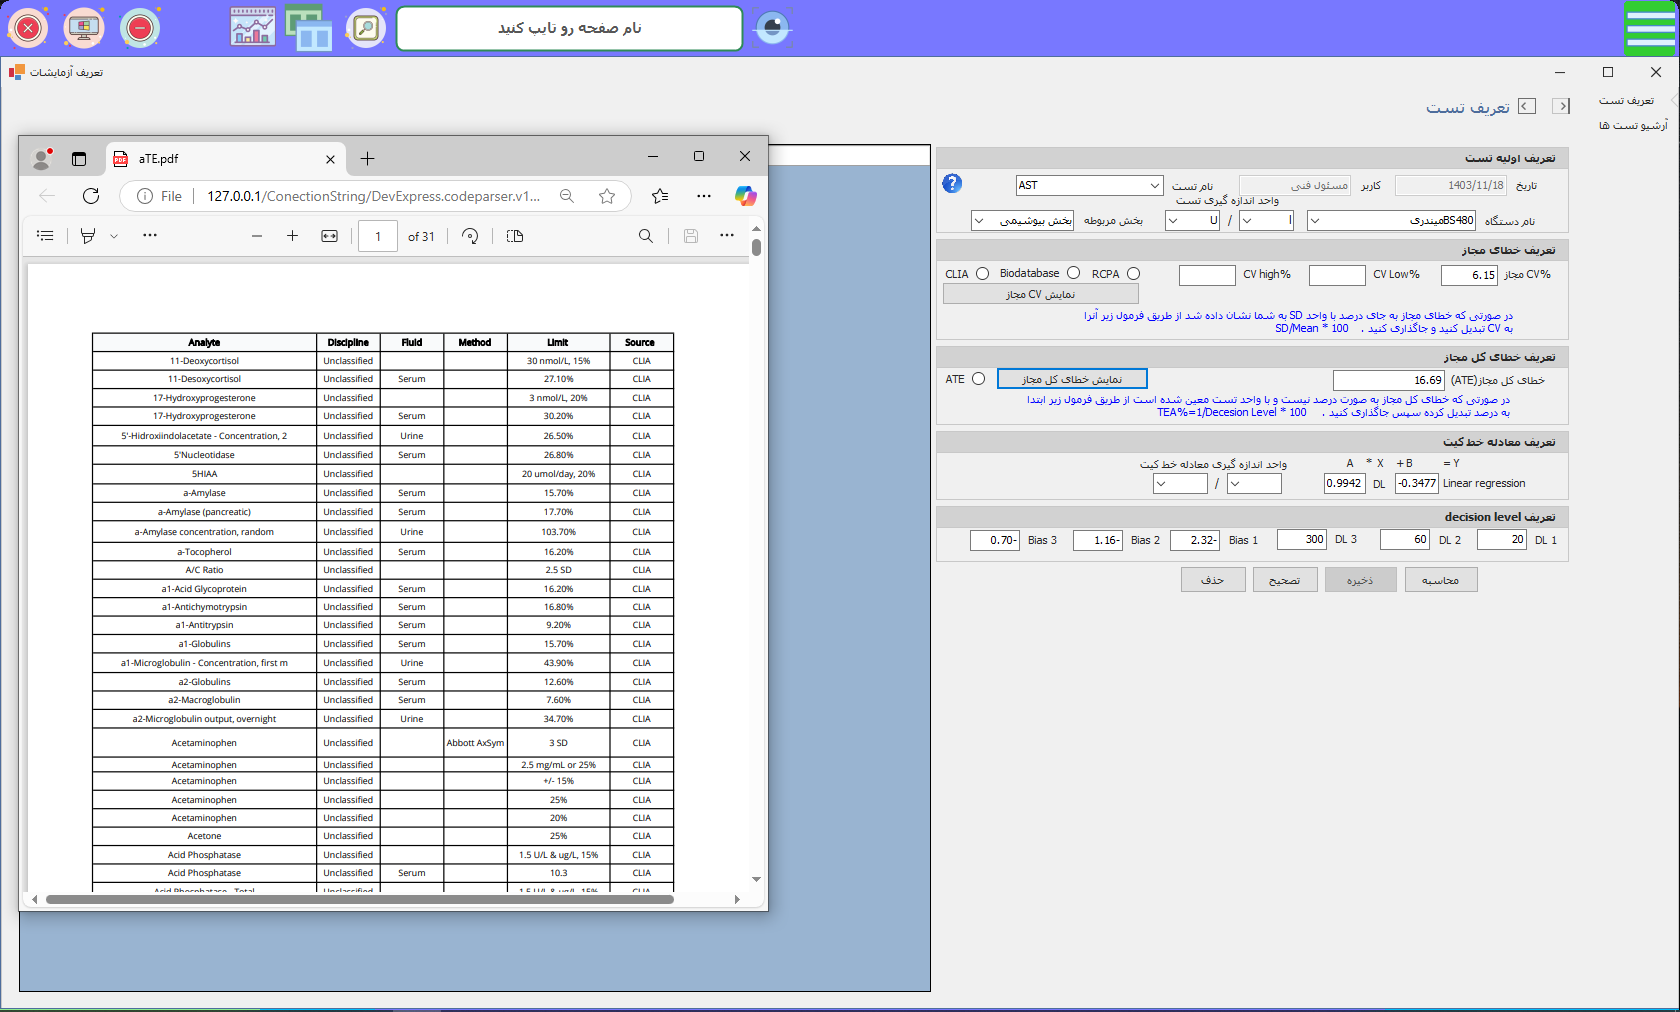Viewport: 1680px width, 1012px height.
Task: Open Copilot icon in browser toolbar
Action: (x=745, y=196)
